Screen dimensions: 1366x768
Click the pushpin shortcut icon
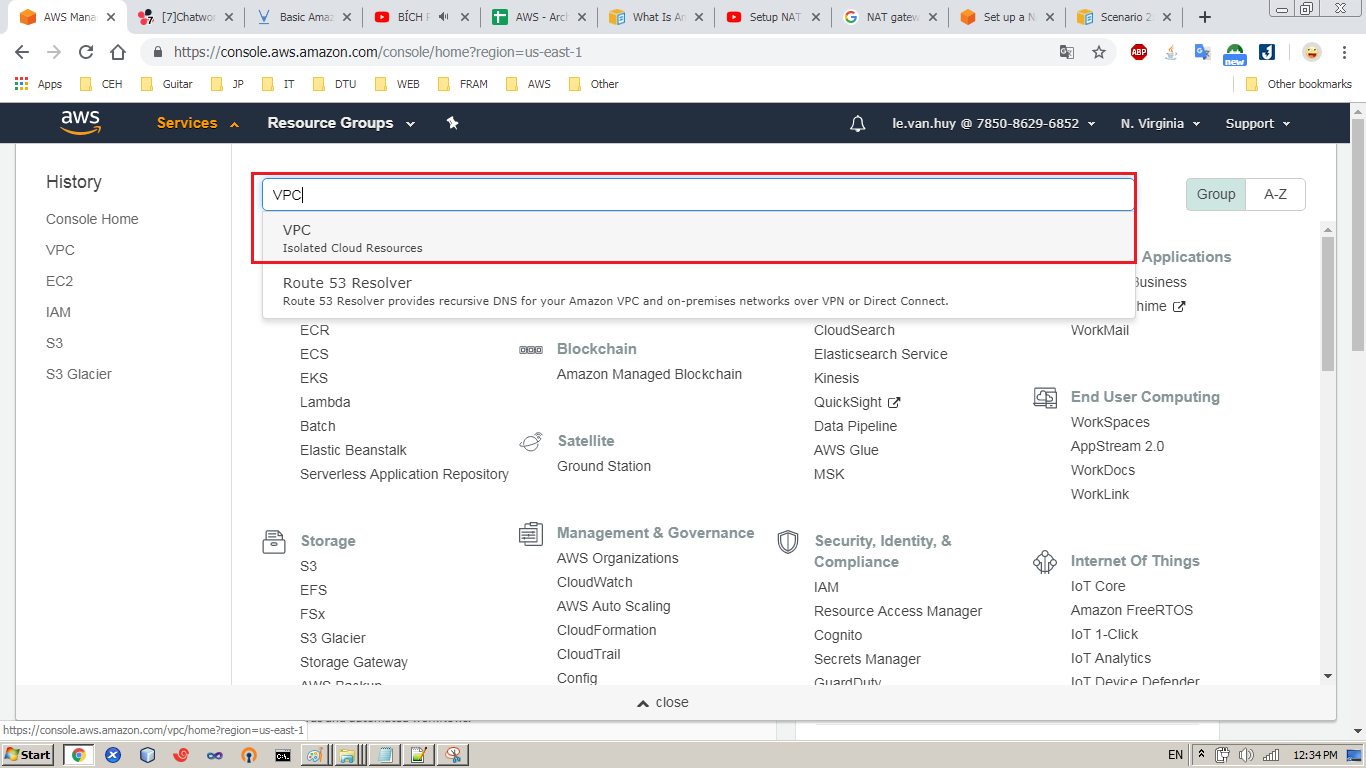point(452,123)
